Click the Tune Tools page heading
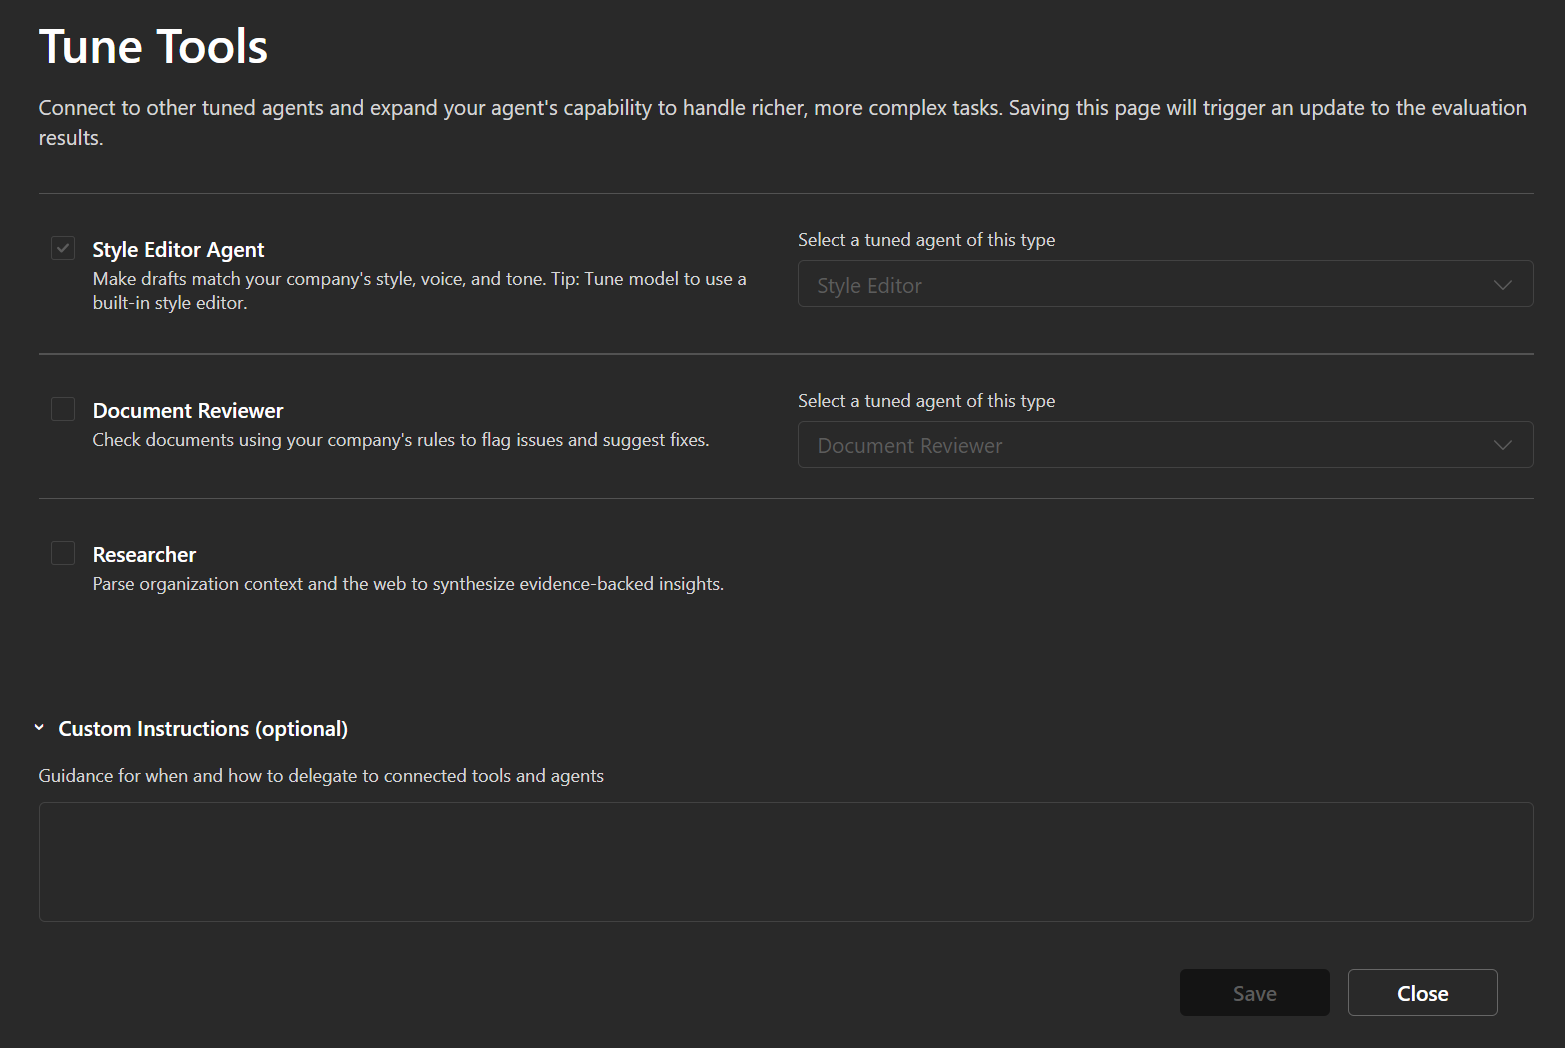The image size is (1565, 1048). click(153, 47)
